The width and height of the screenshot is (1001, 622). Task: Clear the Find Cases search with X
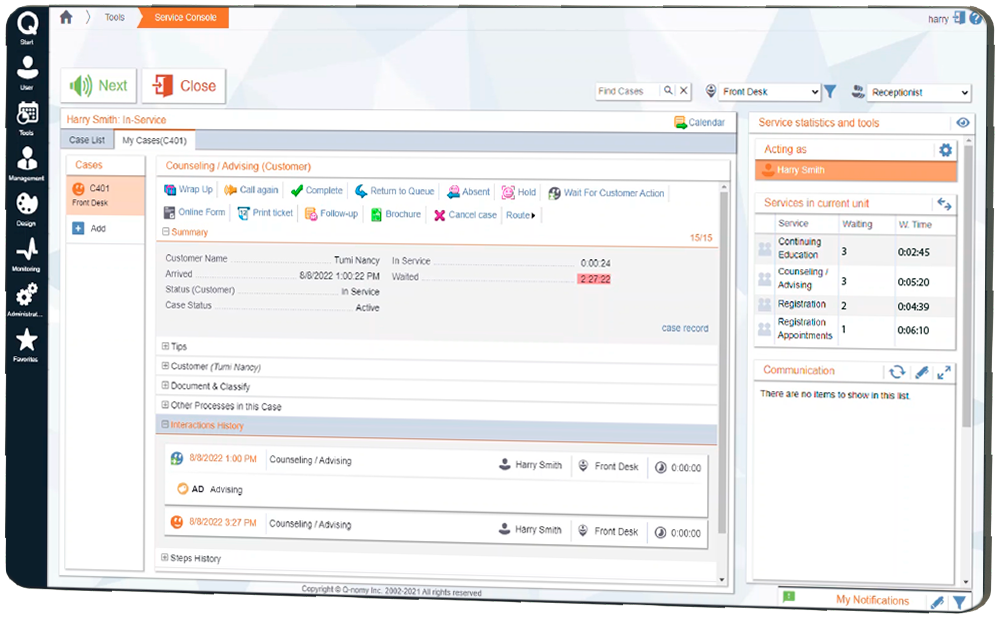684,91
